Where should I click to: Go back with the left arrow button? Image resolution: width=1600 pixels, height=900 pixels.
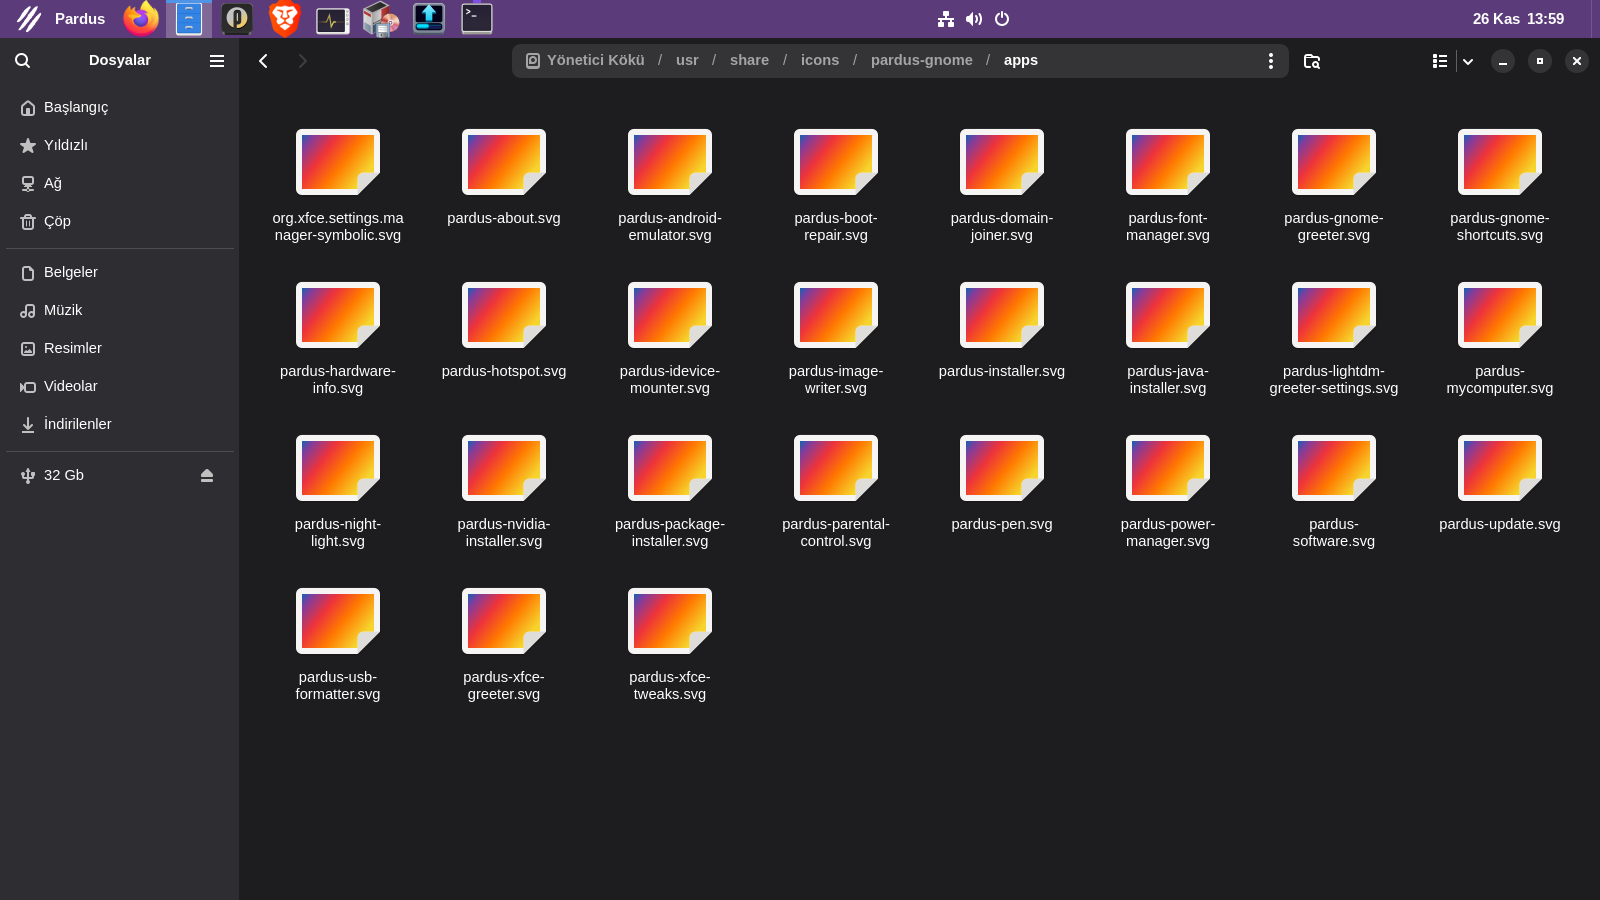pyautogui.click(x=263, y=61)
